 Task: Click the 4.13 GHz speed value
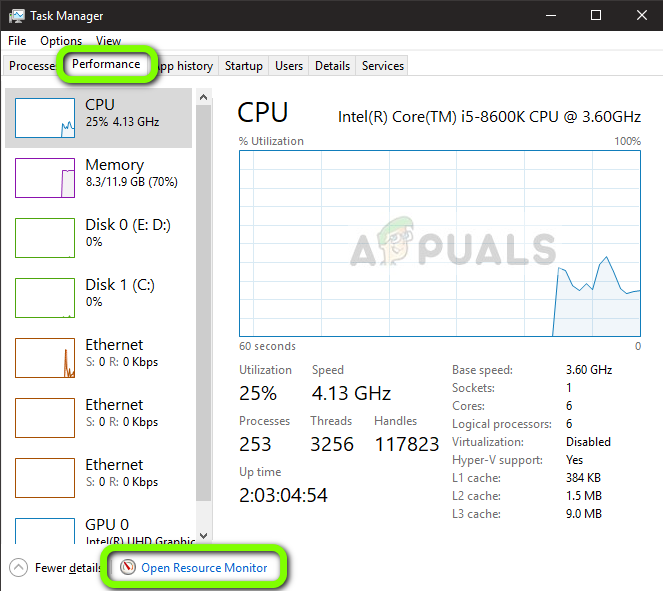coord(351,393)
